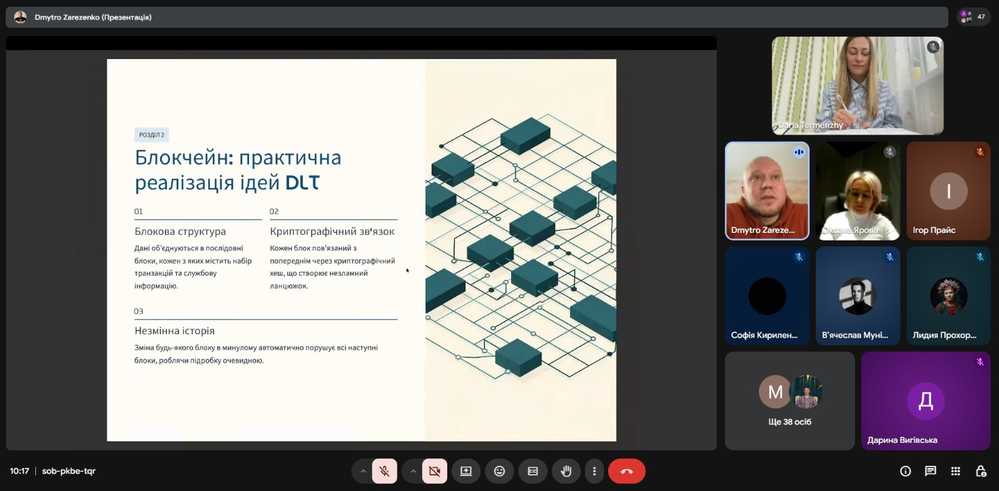Raise your hand
The height and width of the screenshot is (491, 999).
point(566,471)
